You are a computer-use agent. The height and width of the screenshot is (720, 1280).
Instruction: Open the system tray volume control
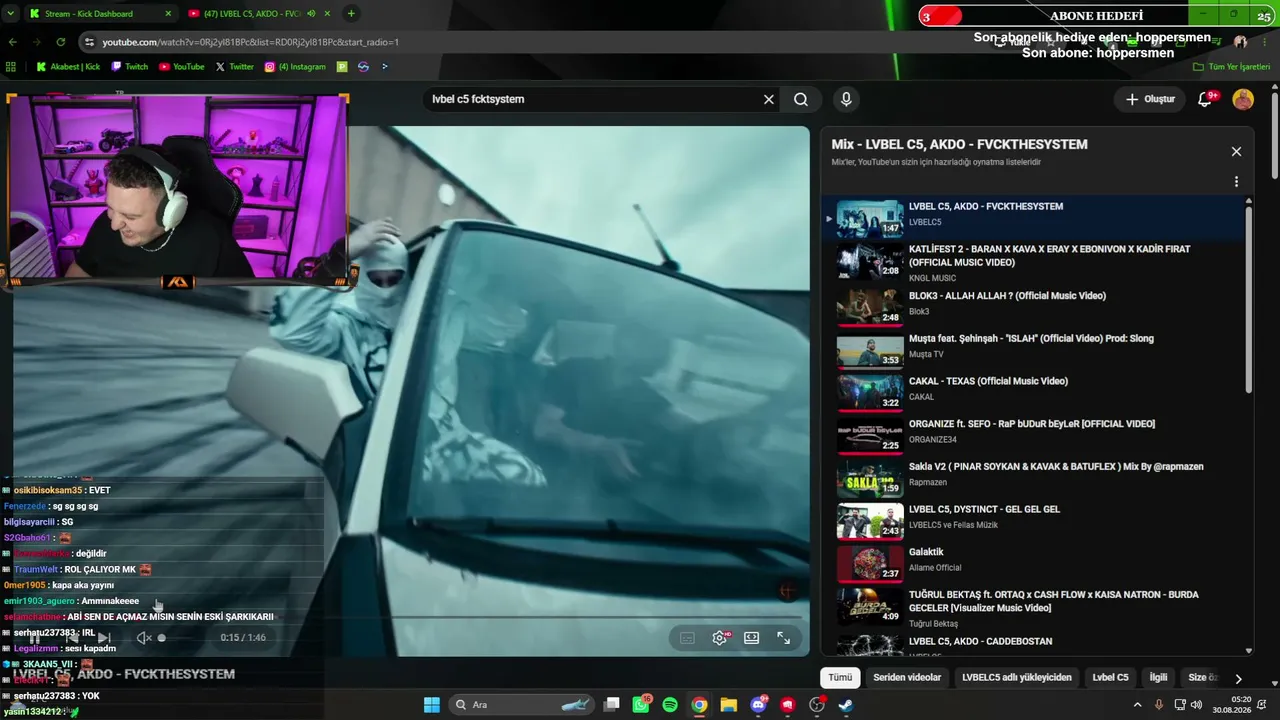point(1196,705)
